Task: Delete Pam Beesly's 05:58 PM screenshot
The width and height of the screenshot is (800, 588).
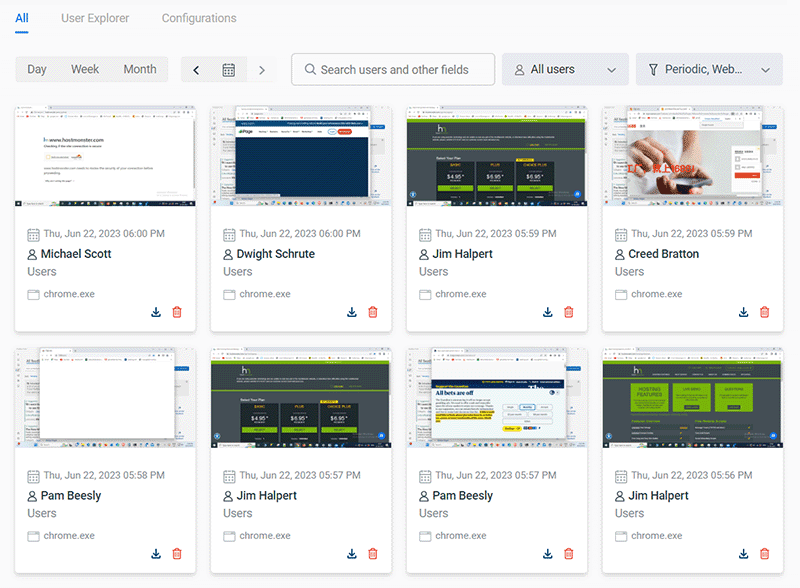Action: pyautogui.click(x=177, y=553)
